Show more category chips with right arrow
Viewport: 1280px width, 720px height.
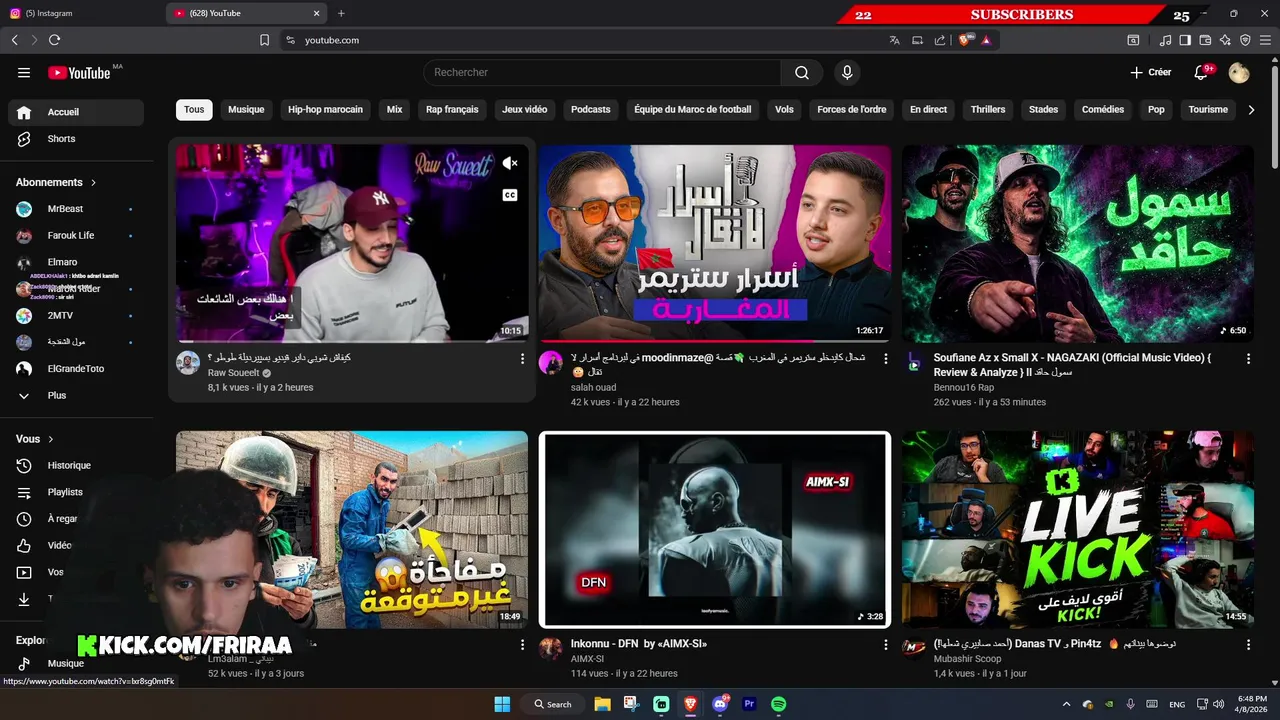(1250, 110)
